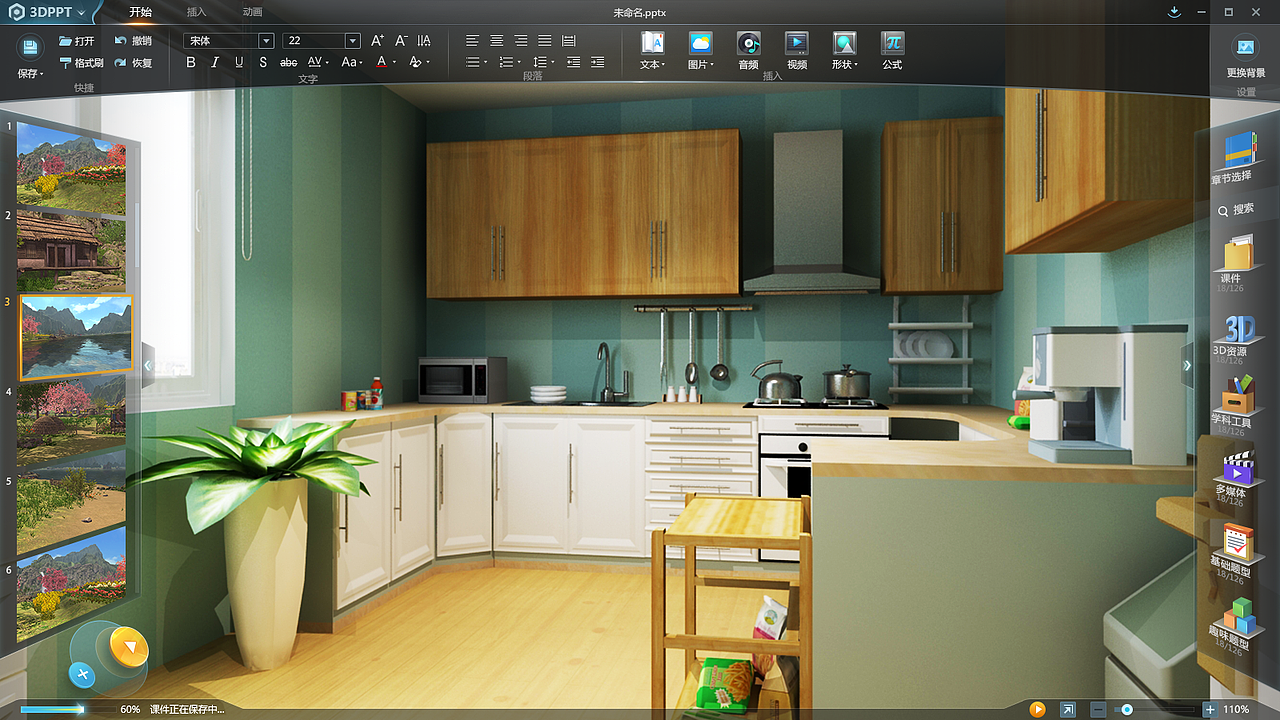
Task: Collapse the right resource panel arrow
Action: coord(1187,366)
